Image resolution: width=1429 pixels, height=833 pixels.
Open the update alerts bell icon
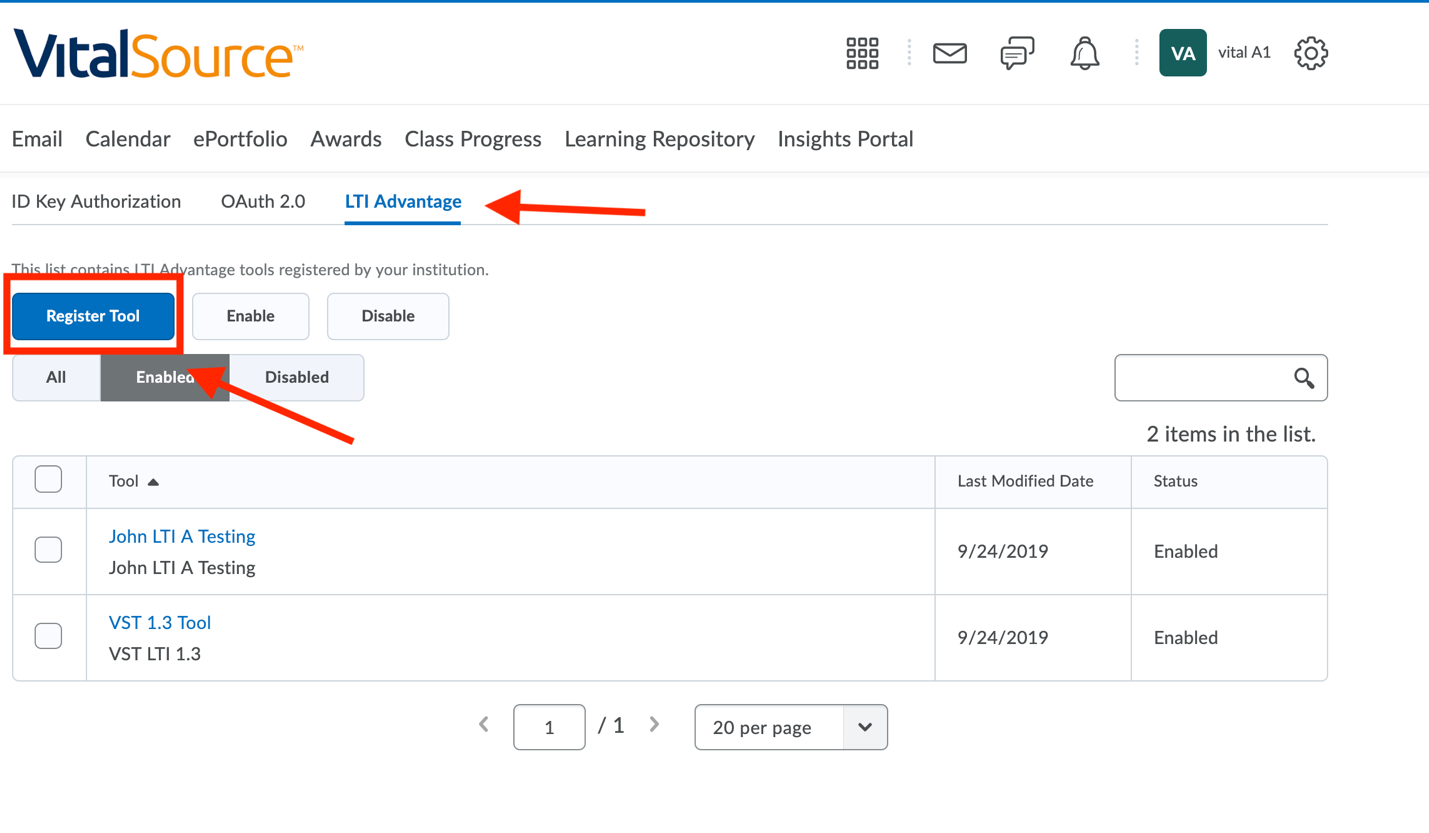pyautogui.click(x=1085, y=53)
